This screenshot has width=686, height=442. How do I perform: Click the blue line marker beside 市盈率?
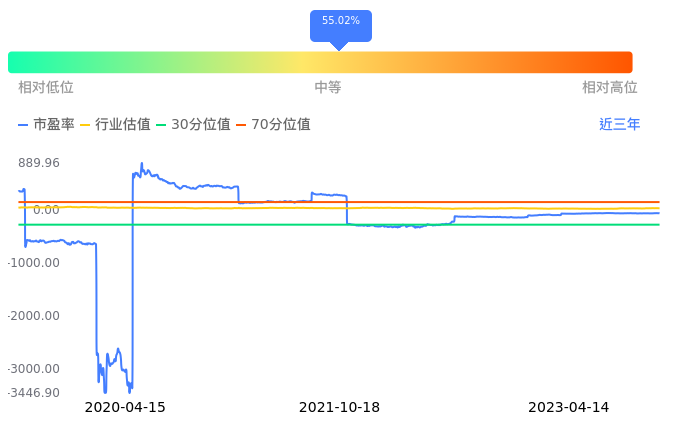coord(24,125)
